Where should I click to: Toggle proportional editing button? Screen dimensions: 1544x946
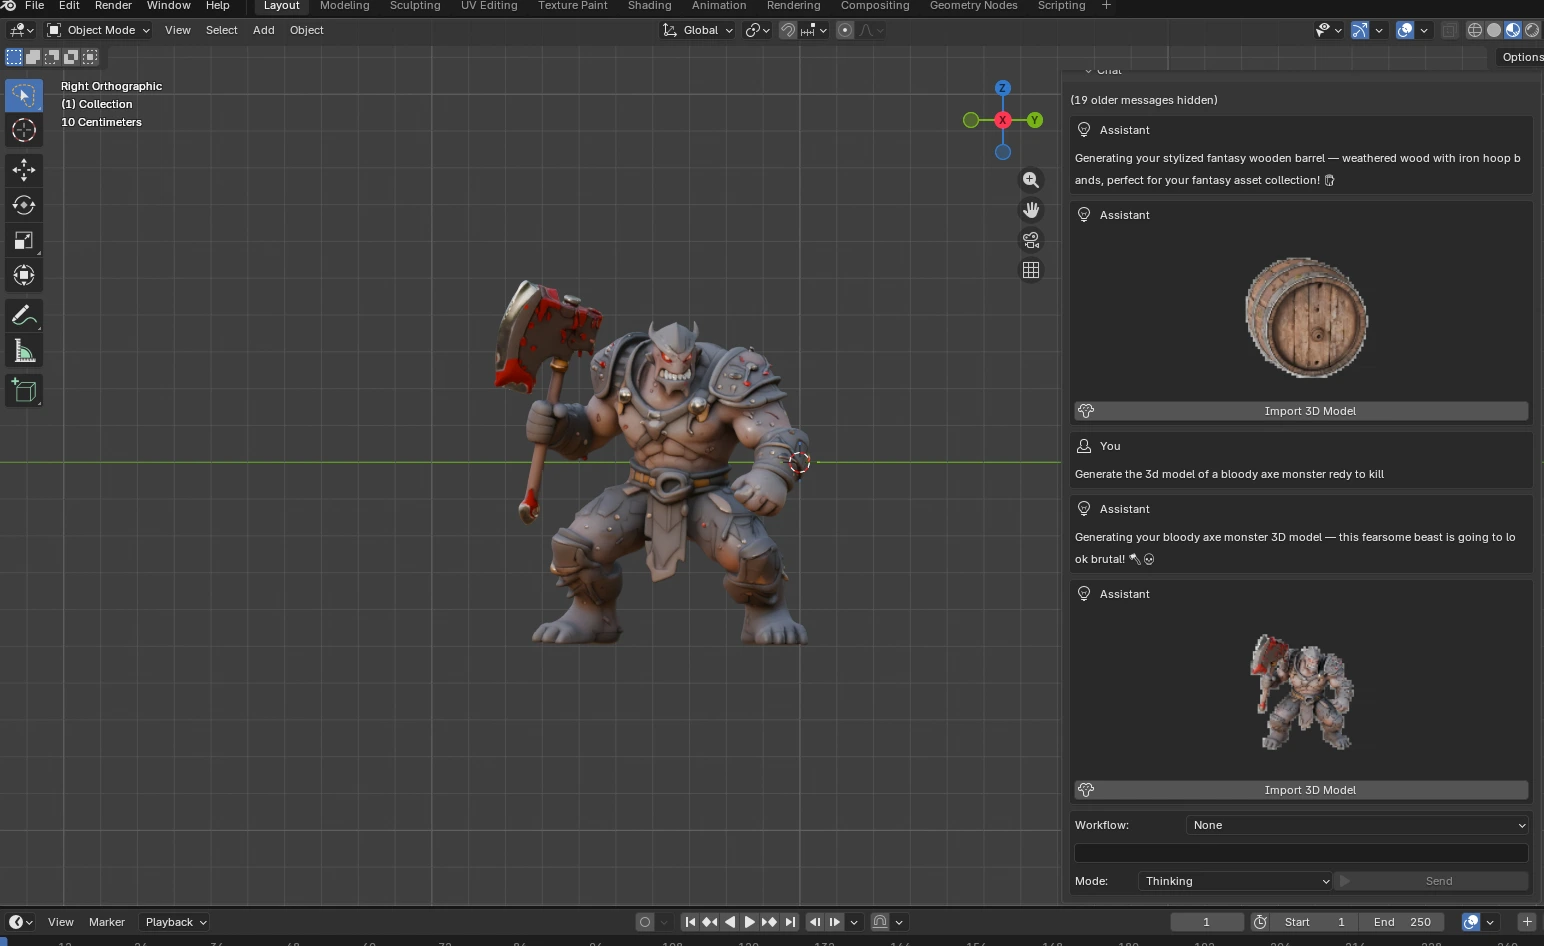pos(845,30)
